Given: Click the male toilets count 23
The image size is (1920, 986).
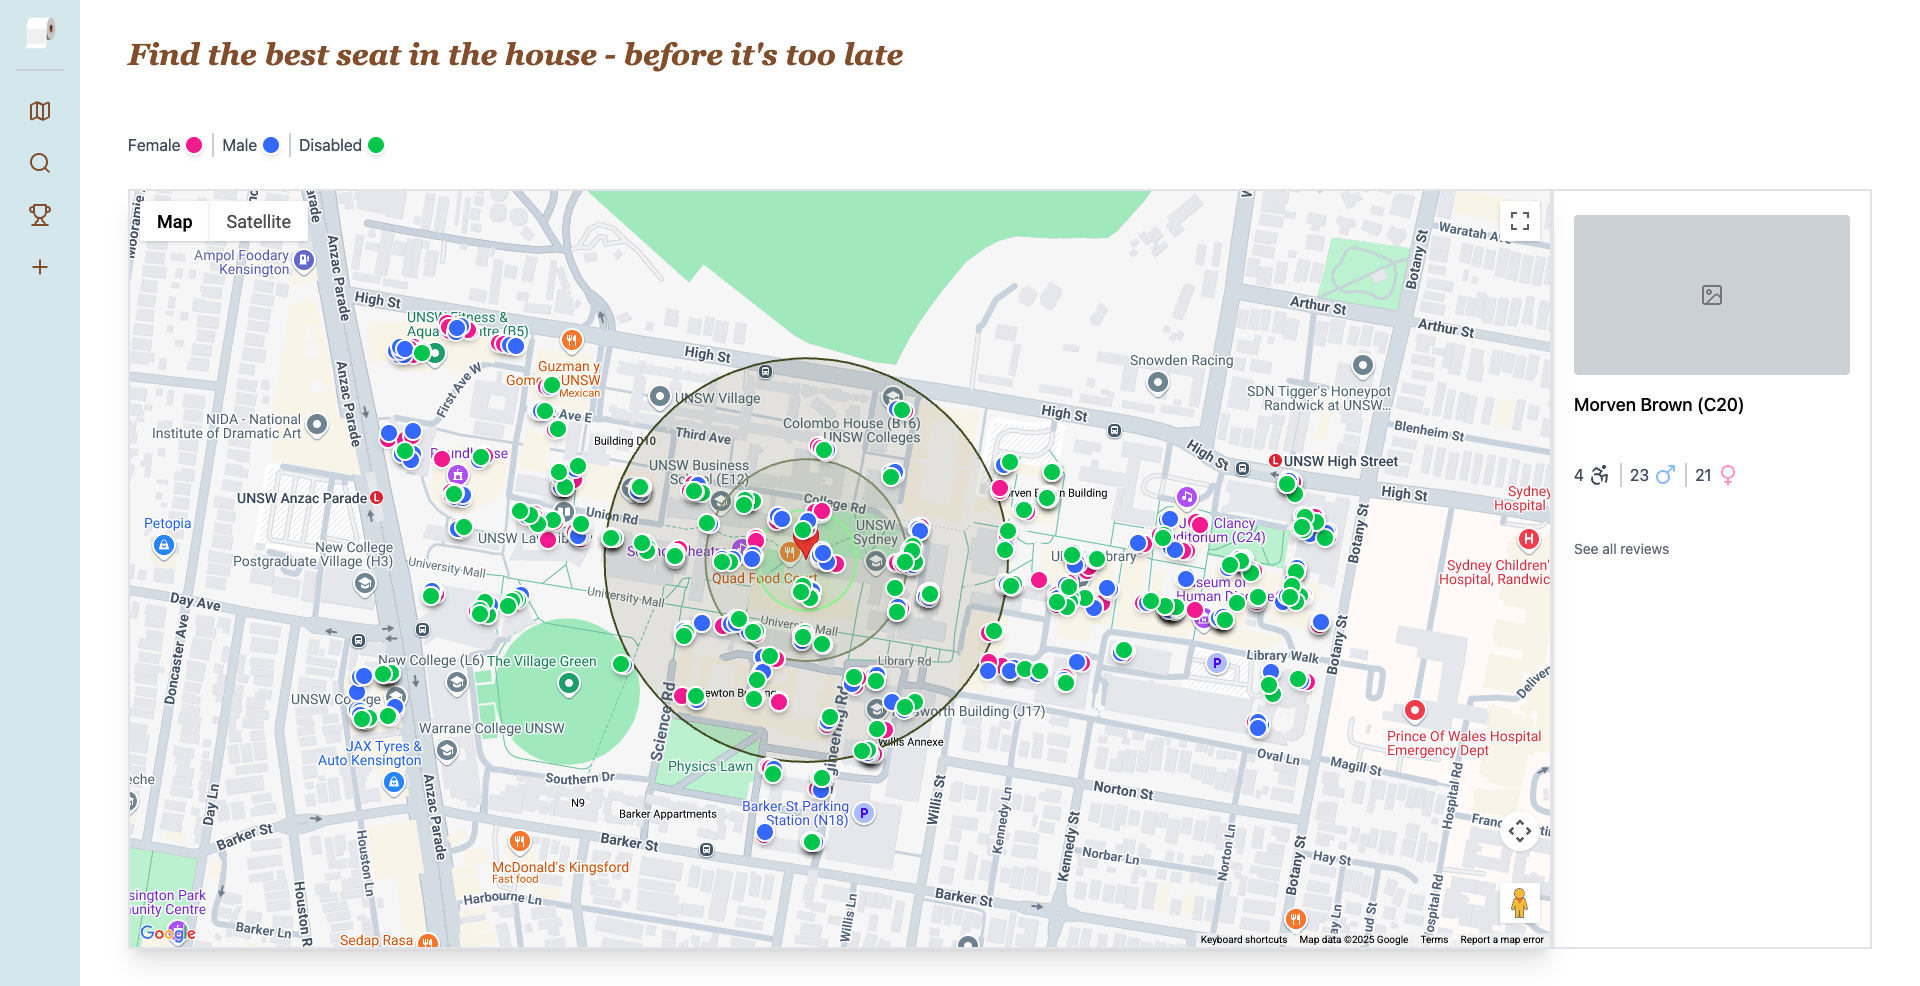Looking at the screenshot, I should tap(1639, 475).
